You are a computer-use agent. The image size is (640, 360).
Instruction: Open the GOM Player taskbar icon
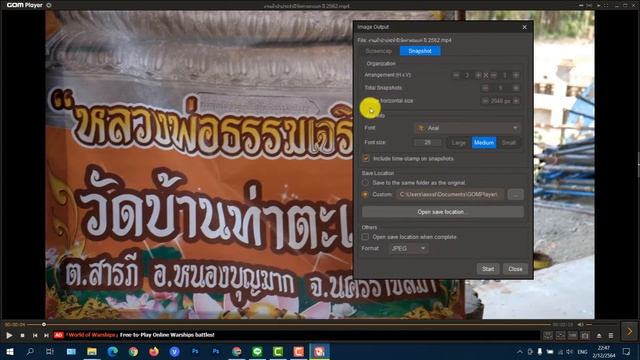pos(319,351)
